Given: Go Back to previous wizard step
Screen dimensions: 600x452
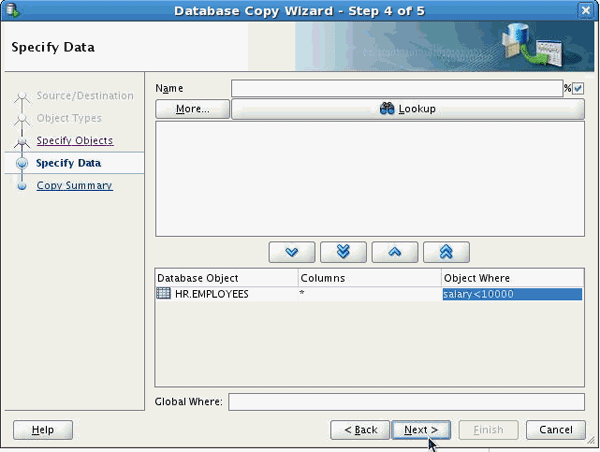Looking at the screenshot, I should (360, 430).
